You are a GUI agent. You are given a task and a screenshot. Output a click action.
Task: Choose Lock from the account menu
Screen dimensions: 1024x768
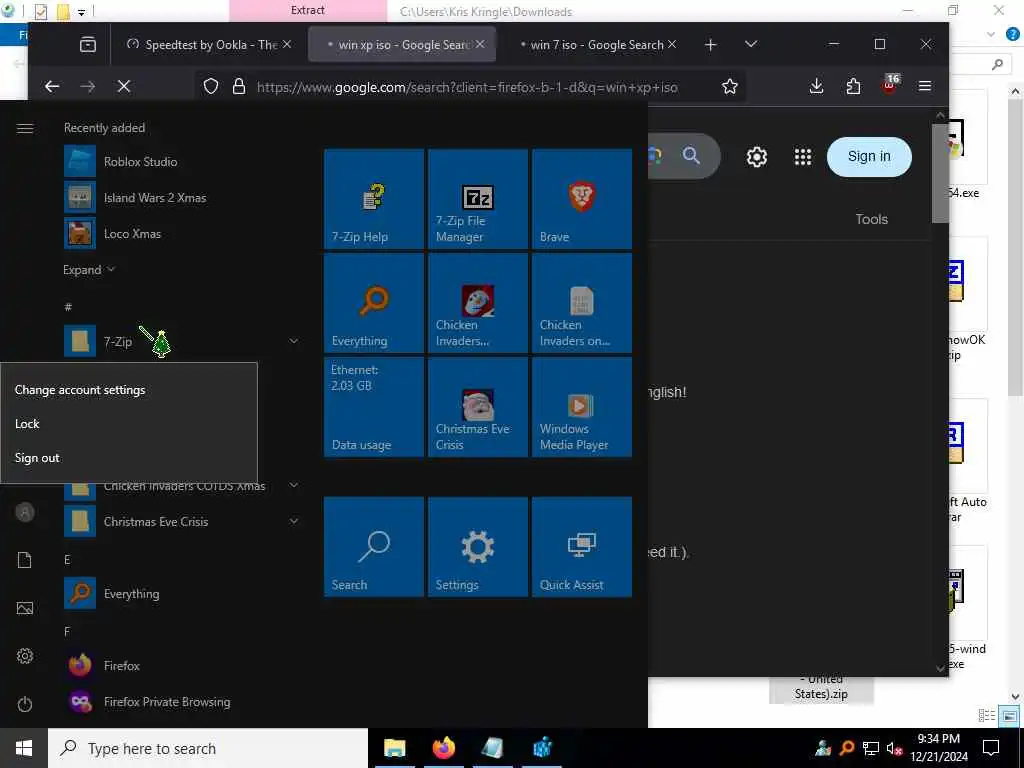pyautogui.click(x=129, y=423)
